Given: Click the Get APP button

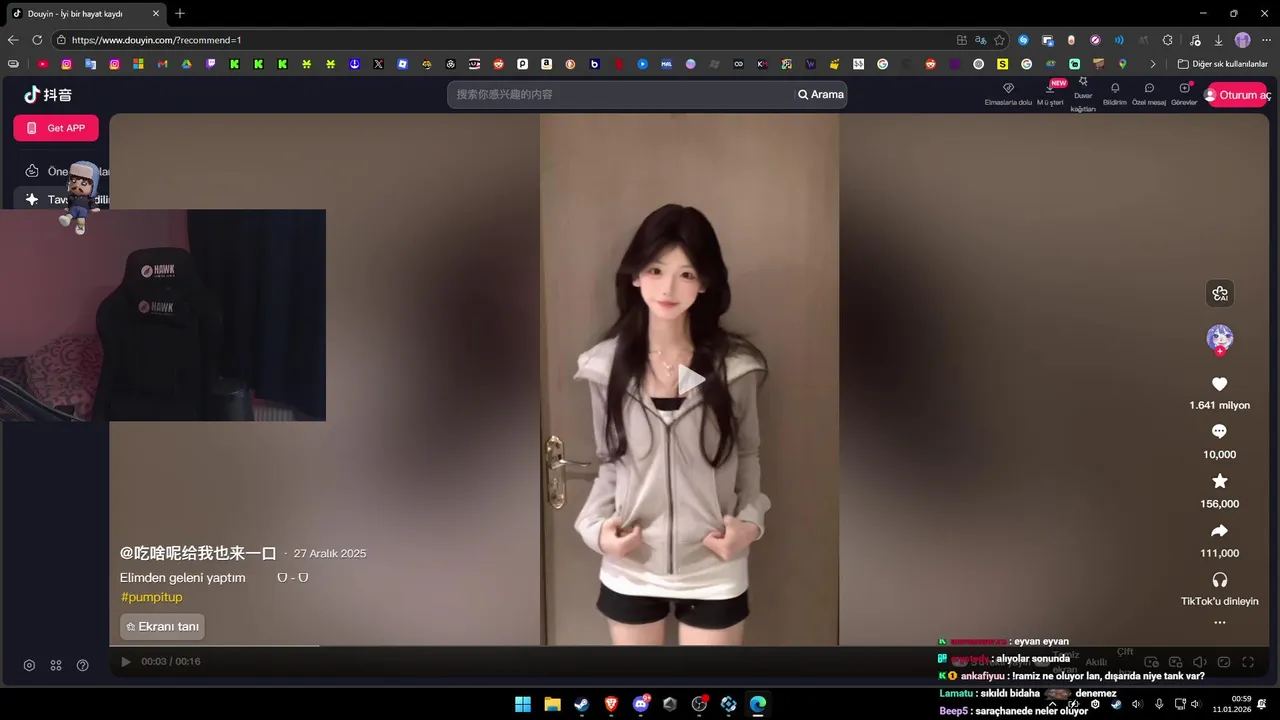Looking at the screenshot, I should pos(56,128).
